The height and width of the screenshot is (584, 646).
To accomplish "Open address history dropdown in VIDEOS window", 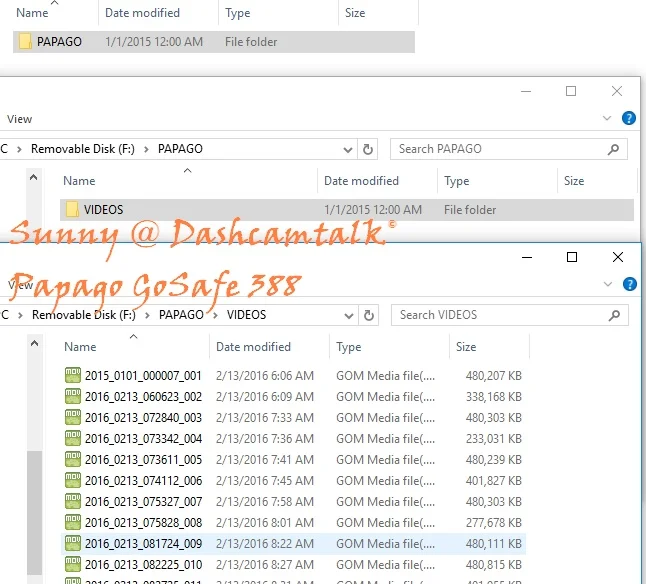I will [x=349, y=316].
